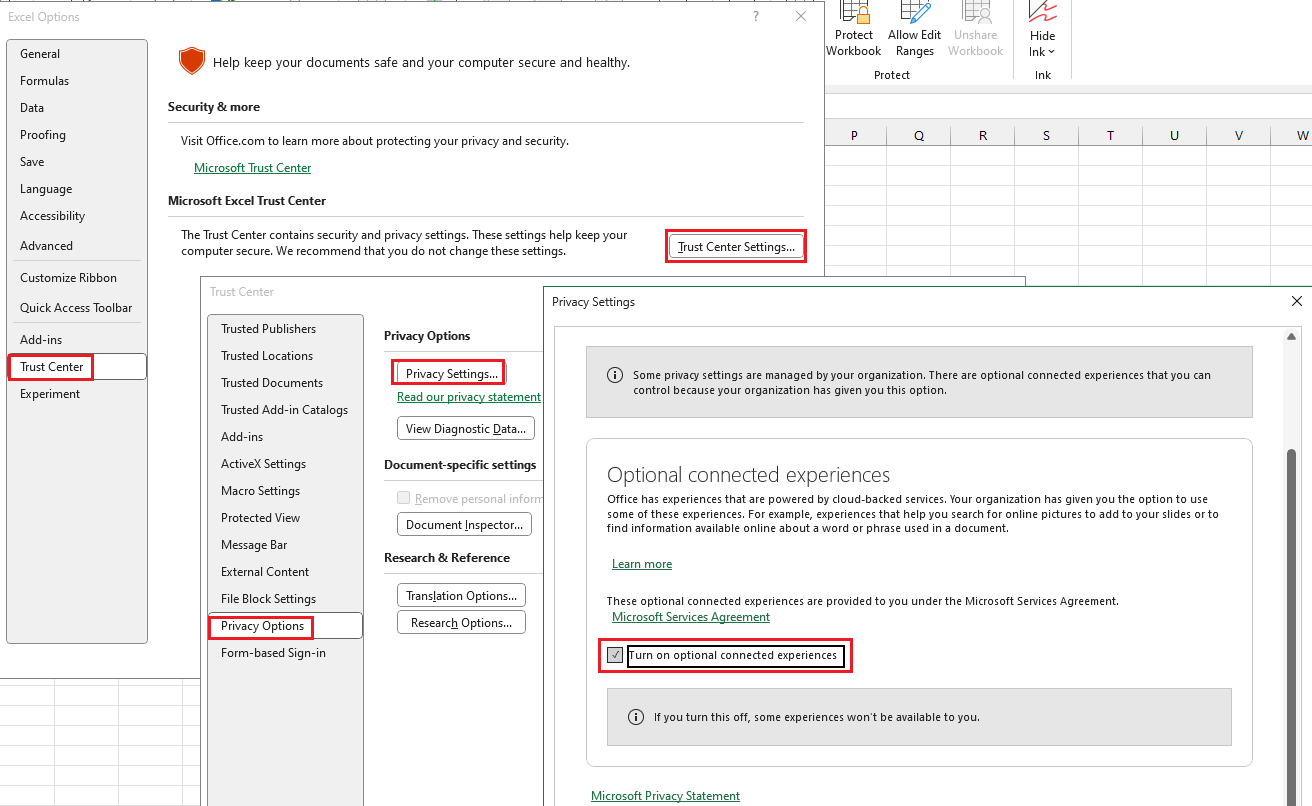Open the Read our privacy statement link

[x=469, y=397]
